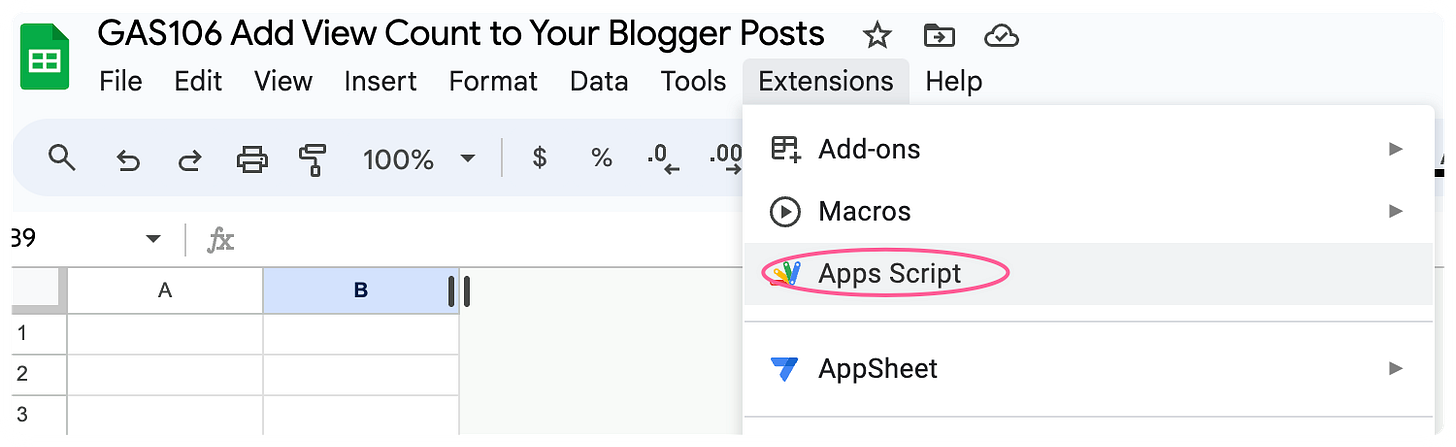
Task: Close the Extensions menu
Action: click(826, 81)
